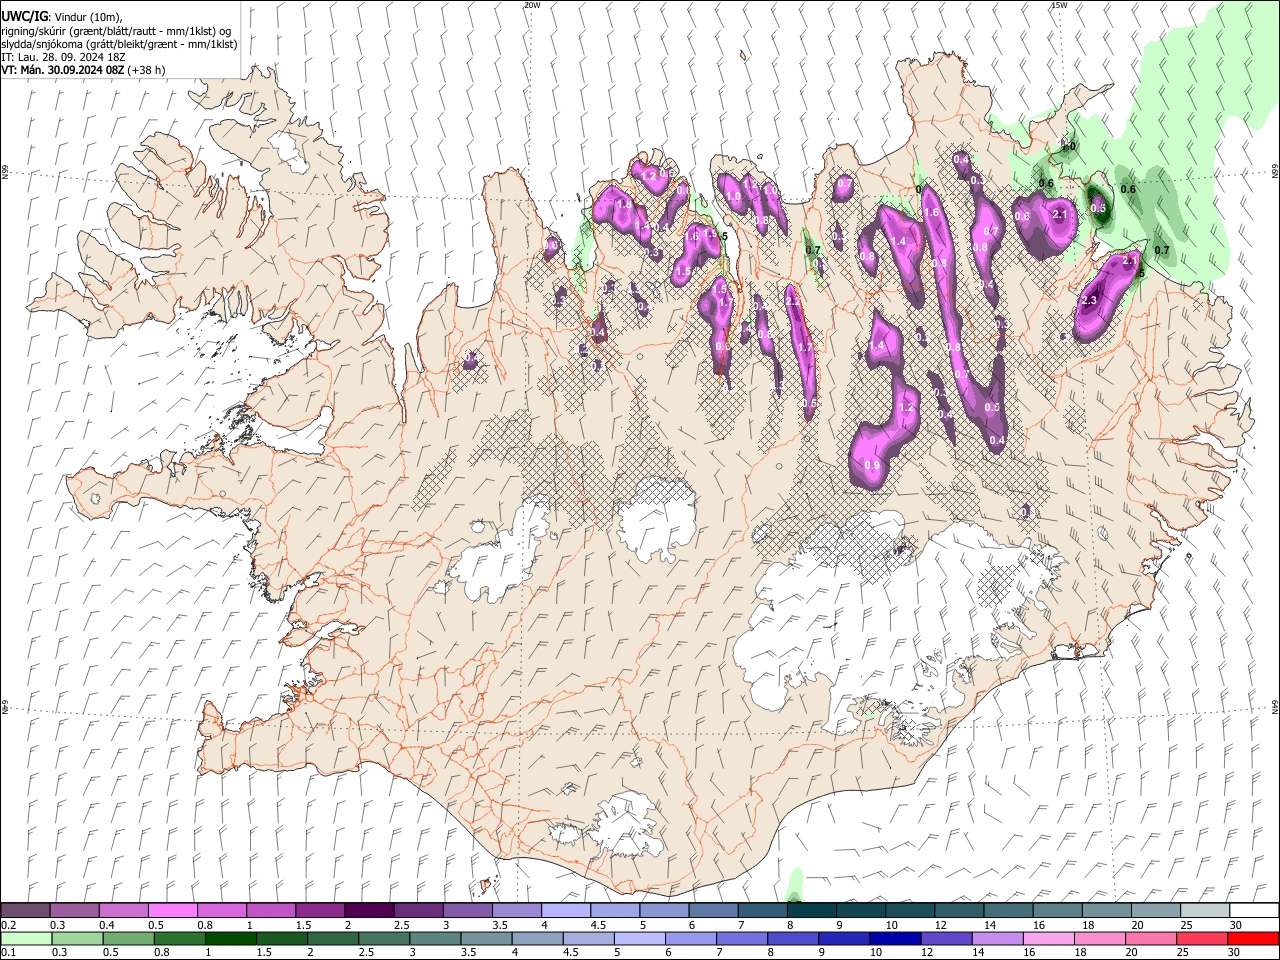Image resolution: width=1280 pixels, height=960 pixels.
Task: Click the '2.3' snowfall value on the map
Action: tap(1089, 300)
